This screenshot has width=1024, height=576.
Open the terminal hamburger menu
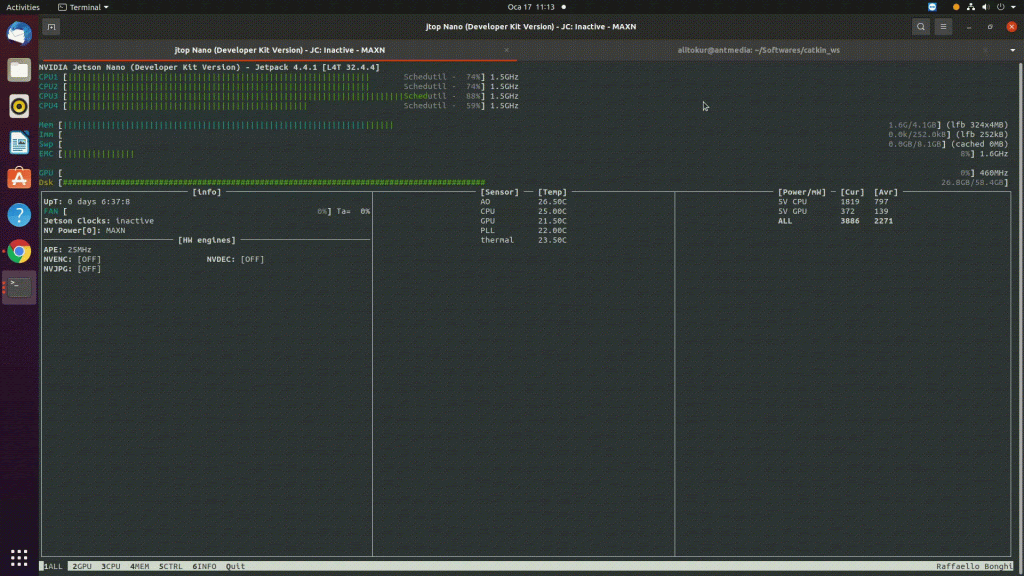click(943, 27)
